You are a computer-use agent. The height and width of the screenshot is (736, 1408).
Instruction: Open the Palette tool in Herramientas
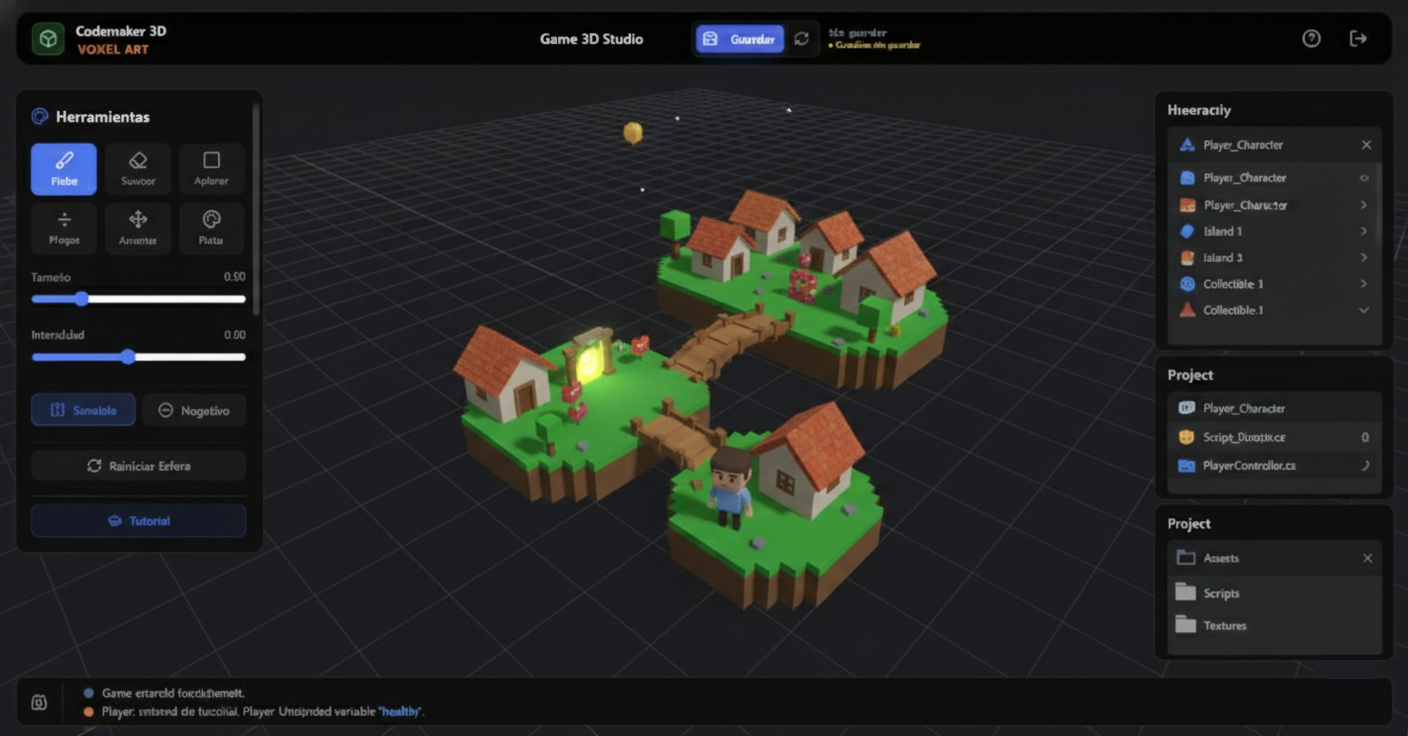tap(211, 228)
